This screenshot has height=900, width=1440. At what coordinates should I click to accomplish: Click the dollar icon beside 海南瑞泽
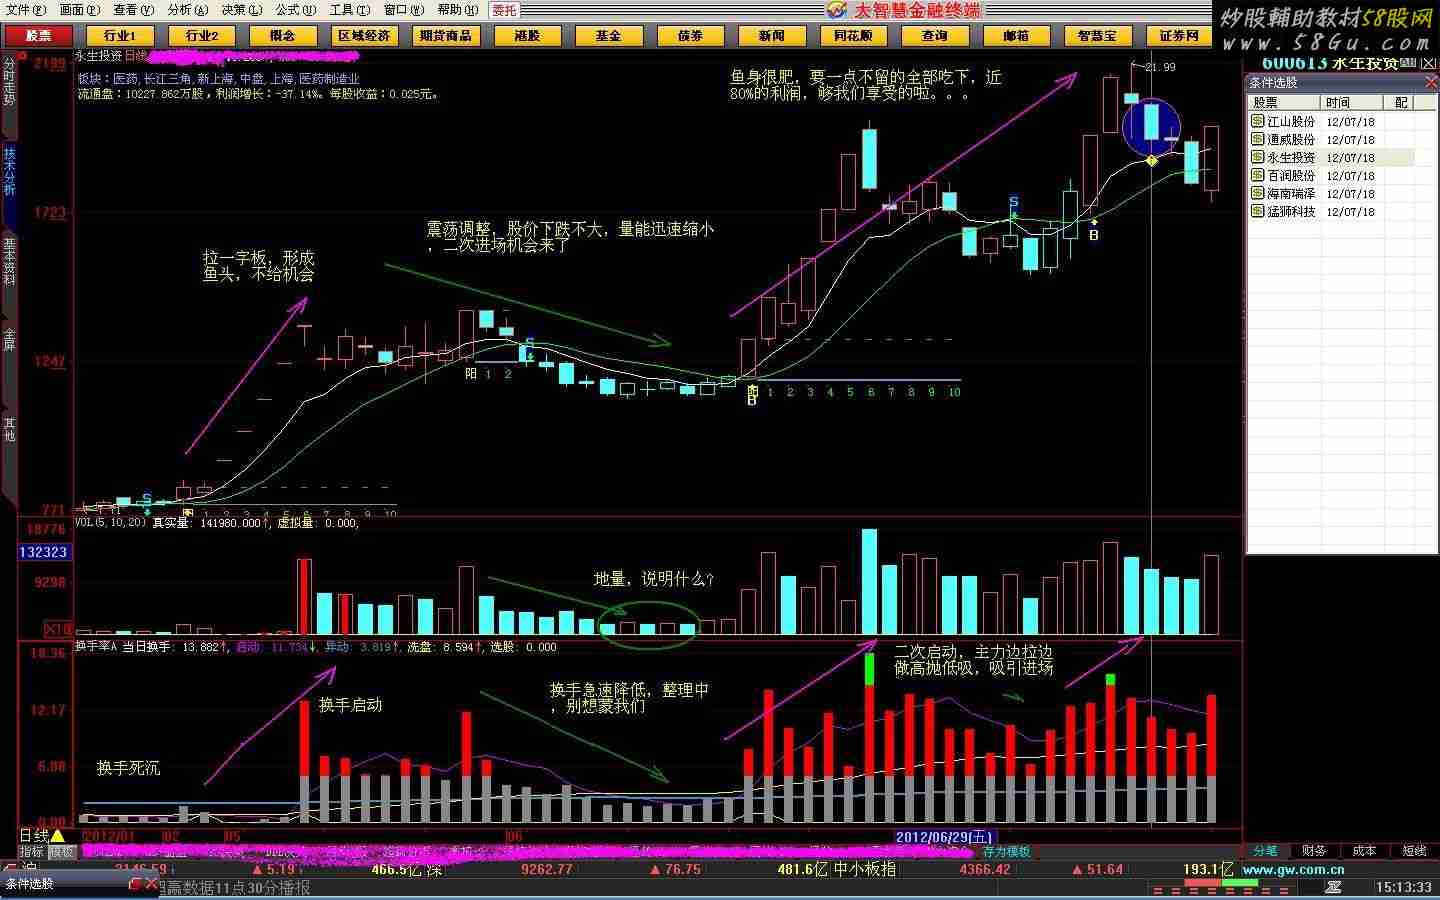pyautogui.click(x=1258, y=194)
